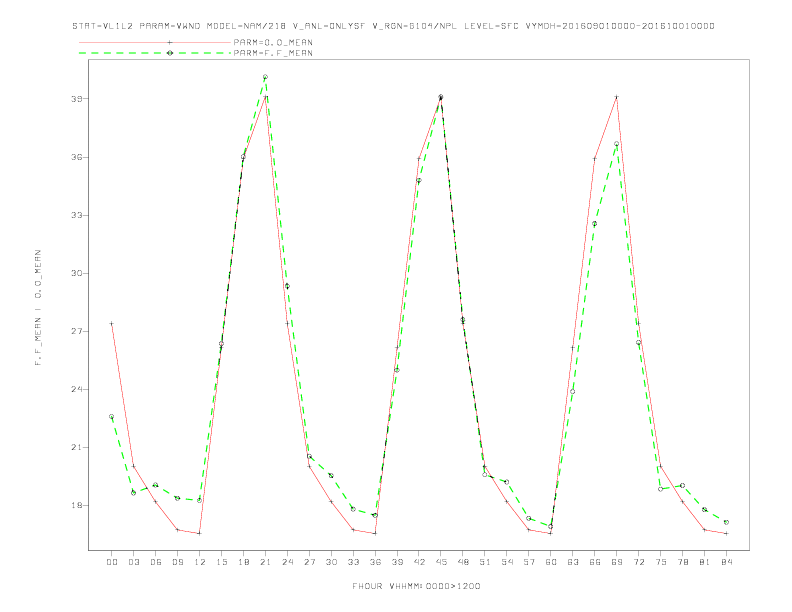Click the chart title line starting STAT=VL1L2

(393, 26)
